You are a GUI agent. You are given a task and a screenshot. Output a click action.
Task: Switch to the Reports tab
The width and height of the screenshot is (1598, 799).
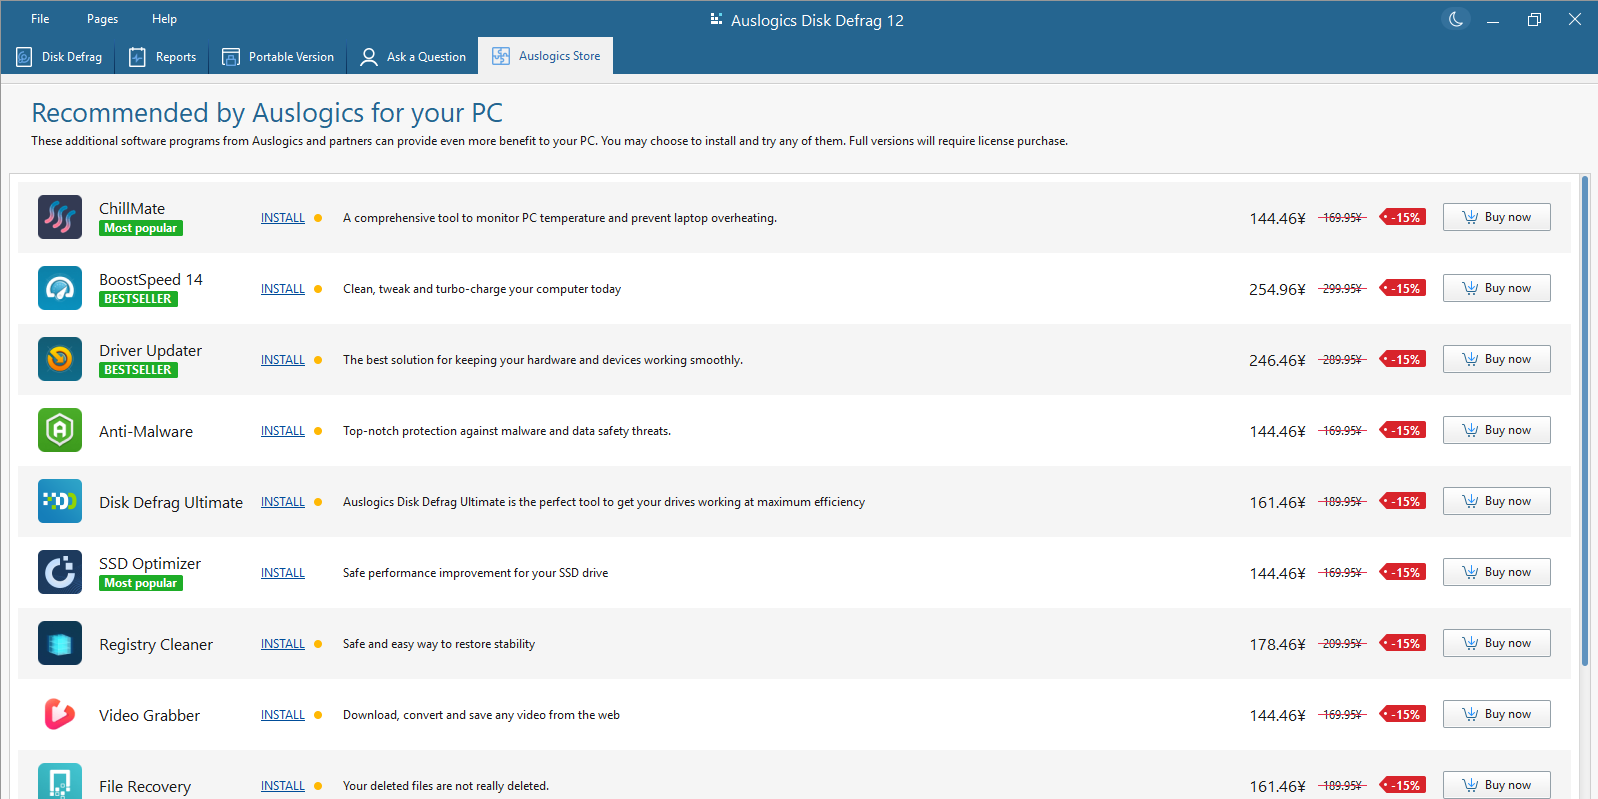click(x=163, y=57)
